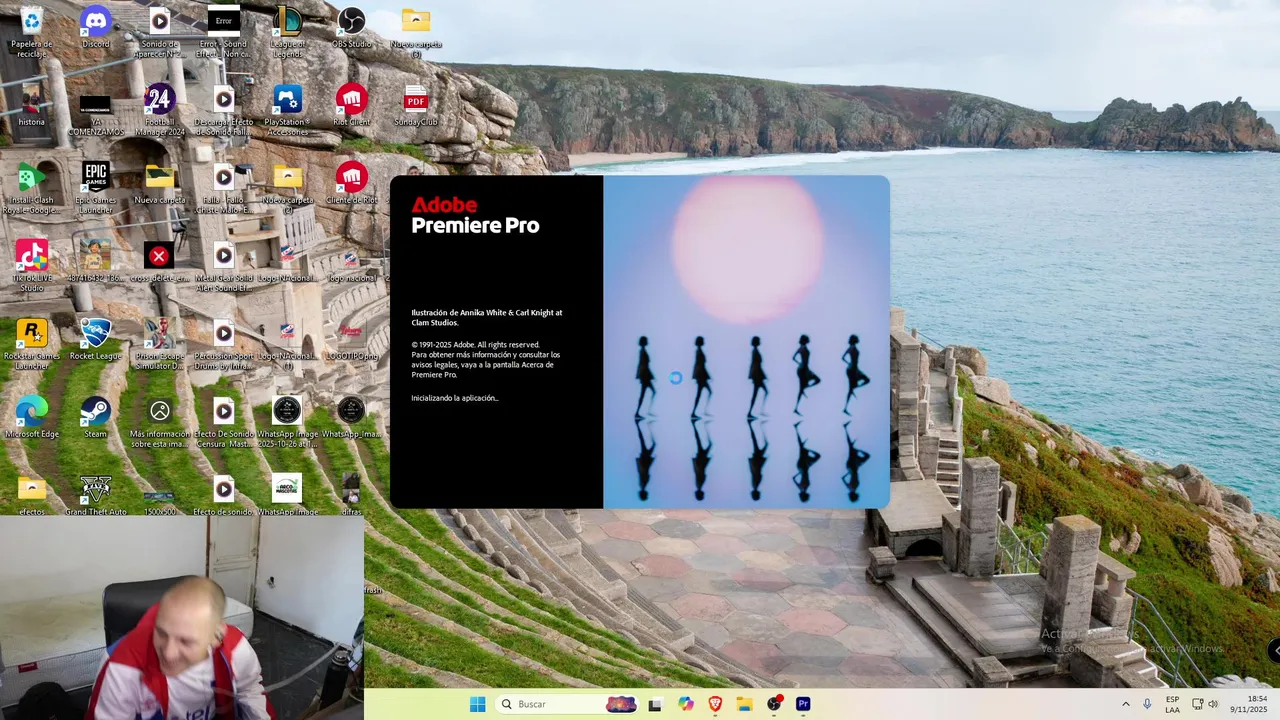Image resolution: width=1280 pixels, height=720 pixels.
Task: Open the Nueva carpeta (3) folder
Action: 416,30
